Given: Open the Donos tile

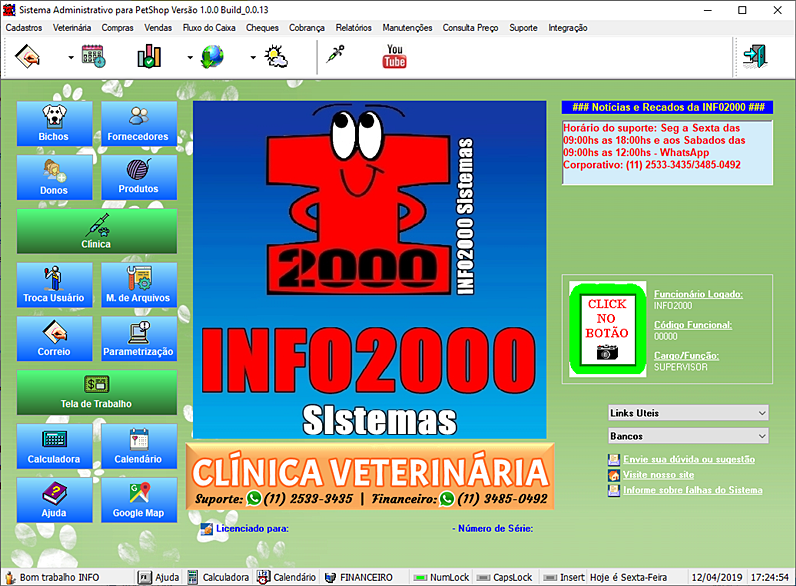Looking at the screenshot, I should pos(54,177).
